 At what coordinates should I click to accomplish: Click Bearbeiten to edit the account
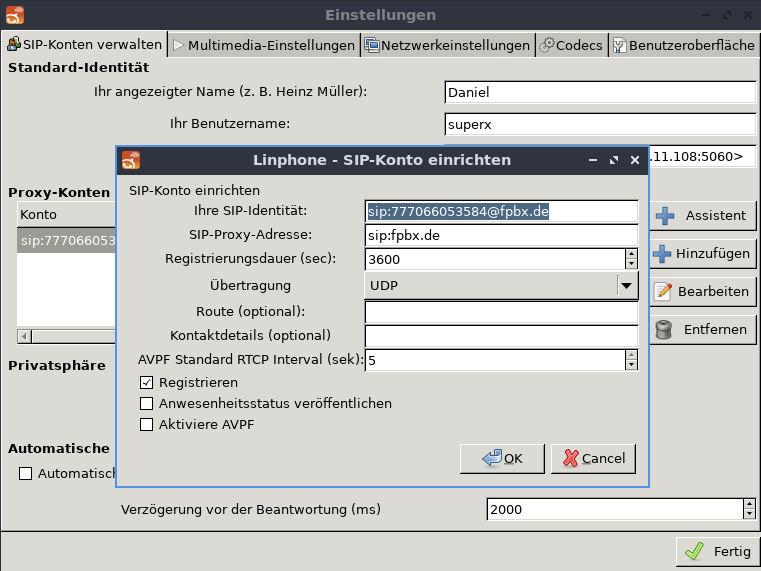tap(702, 292)
